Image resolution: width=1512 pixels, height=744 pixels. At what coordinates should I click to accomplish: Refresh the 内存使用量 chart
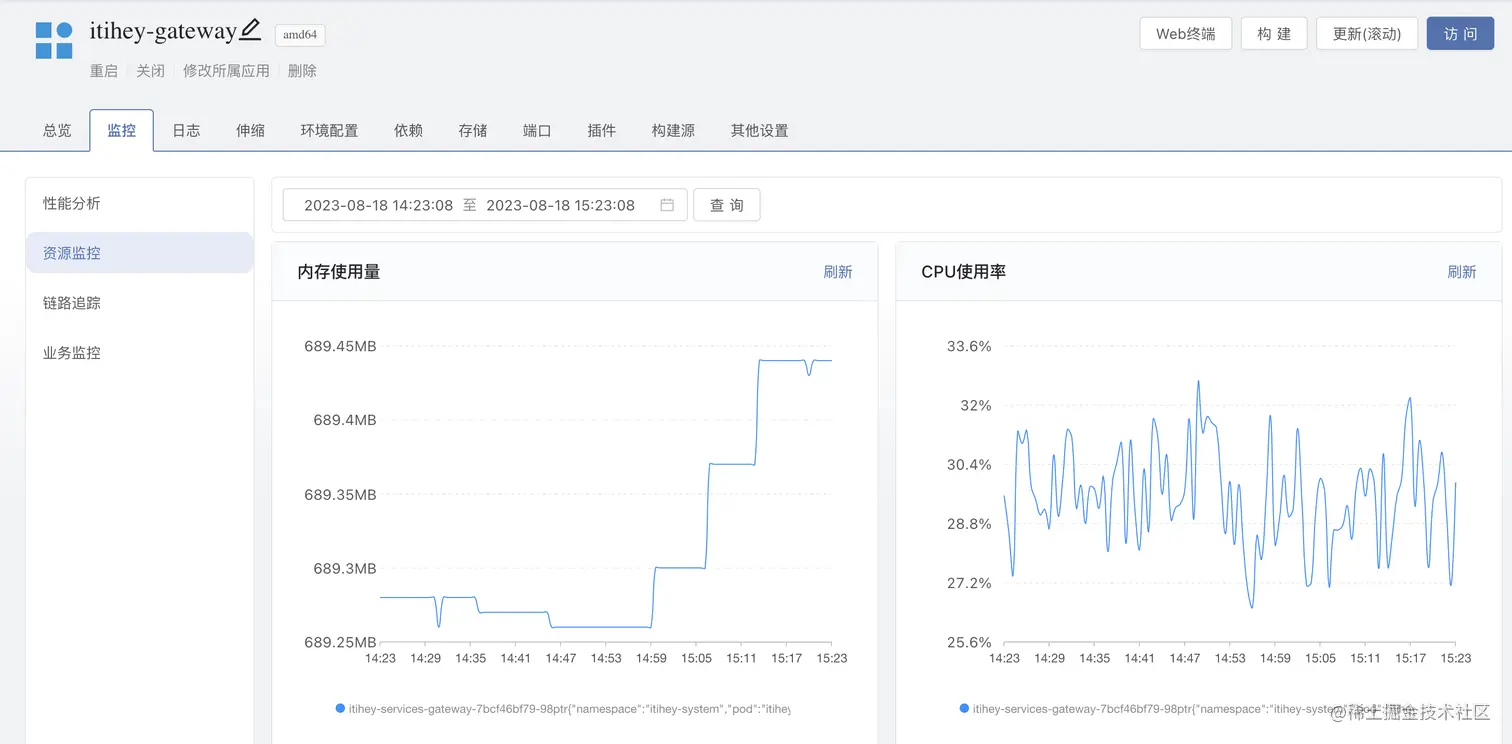(838, 272)
